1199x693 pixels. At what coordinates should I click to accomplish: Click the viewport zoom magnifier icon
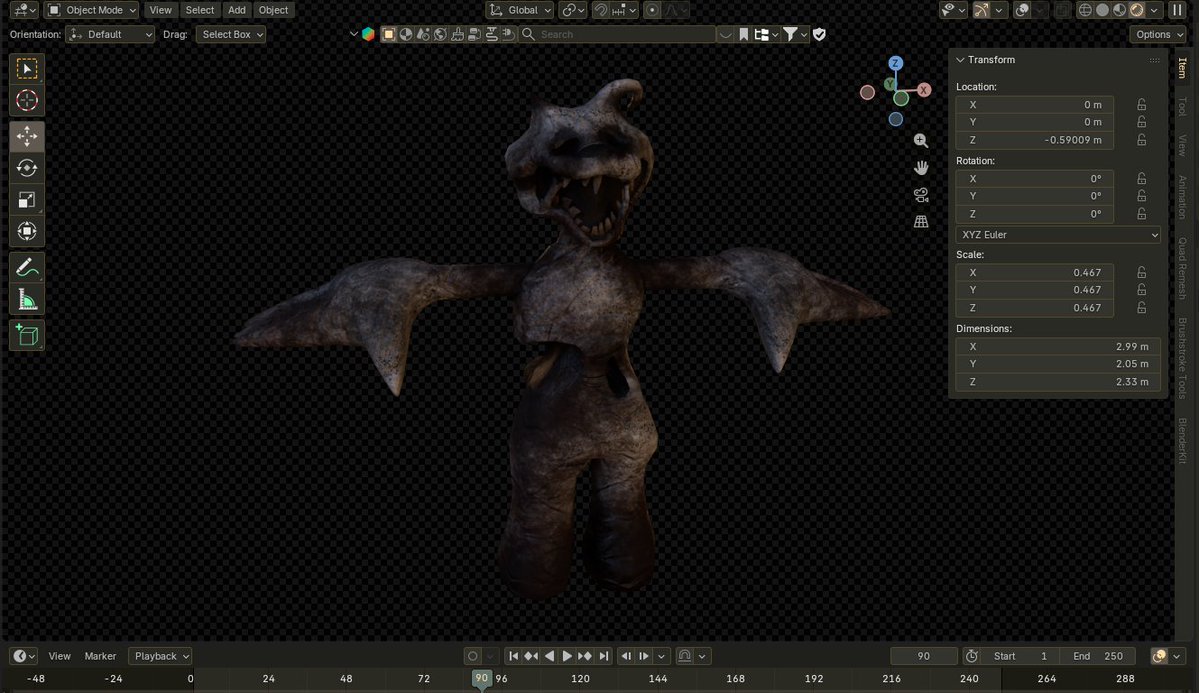point(921,141)
